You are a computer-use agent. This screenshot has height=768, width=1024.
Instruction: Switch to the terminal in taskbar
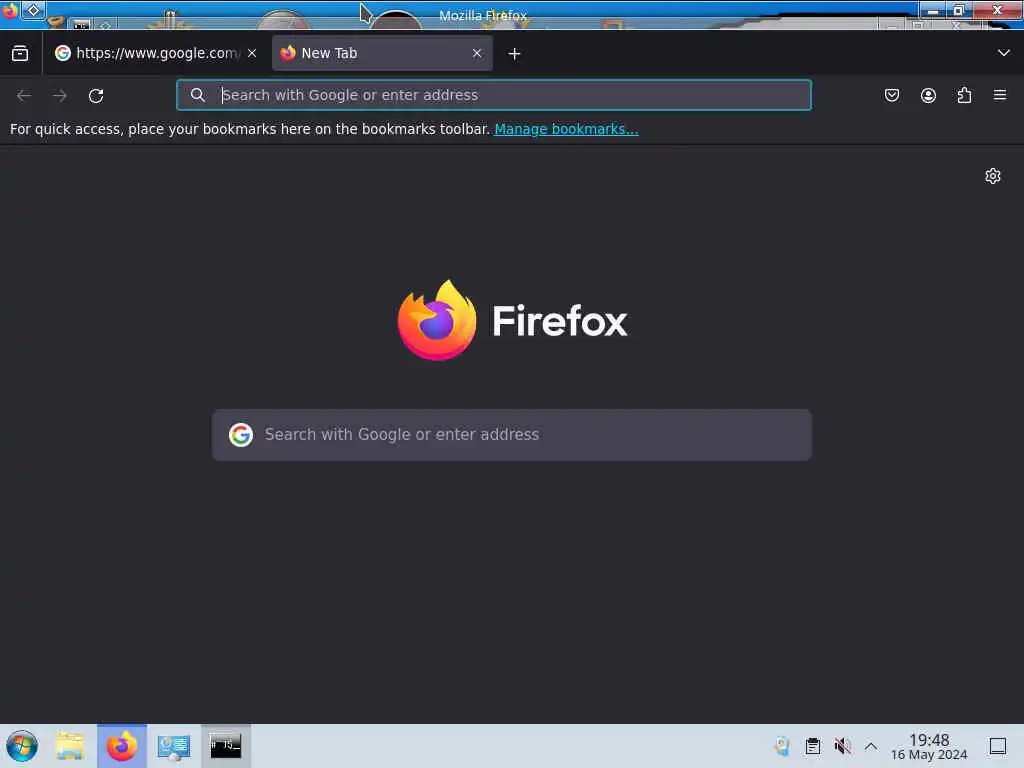225,746
